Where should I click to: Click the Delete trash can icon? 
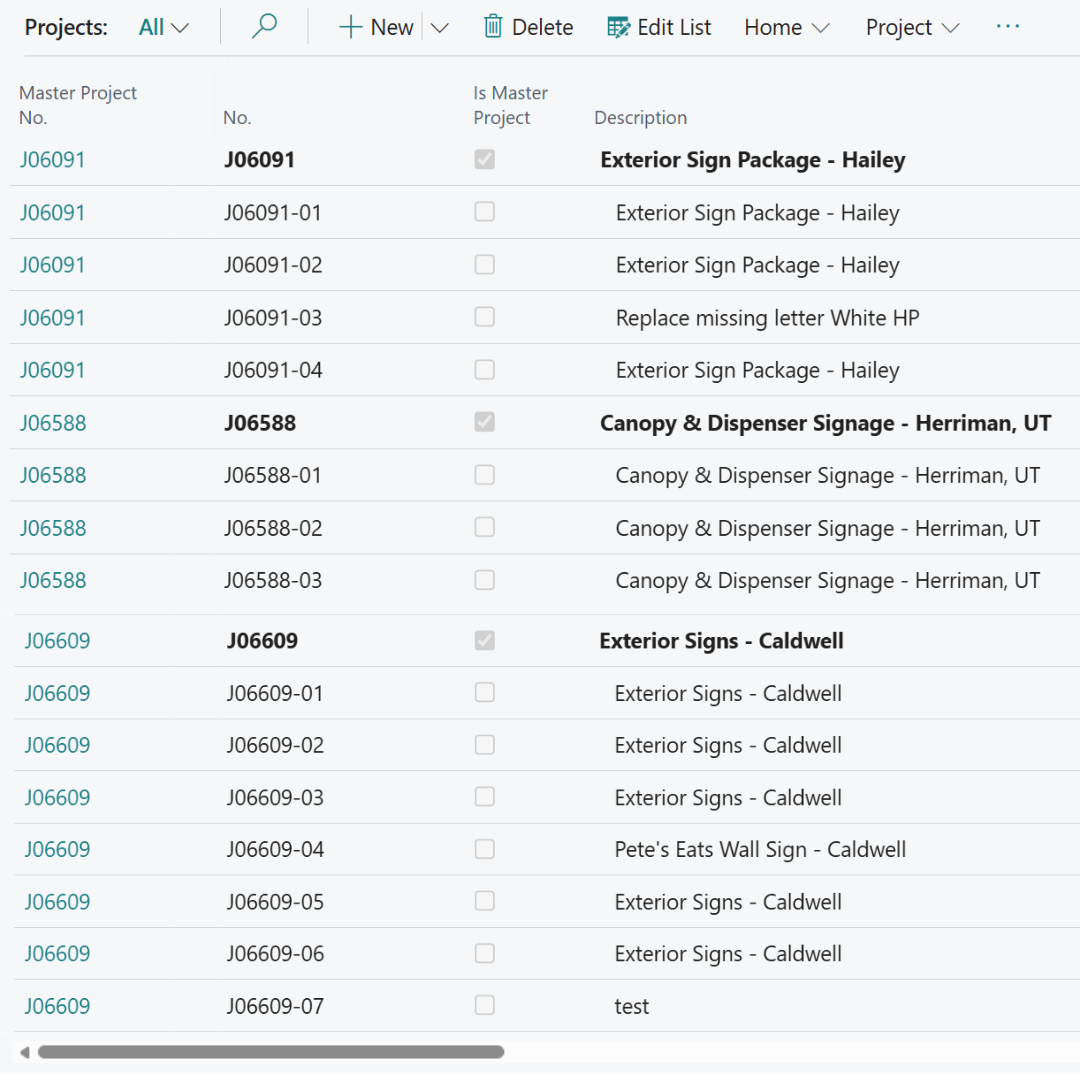(493, 27)
